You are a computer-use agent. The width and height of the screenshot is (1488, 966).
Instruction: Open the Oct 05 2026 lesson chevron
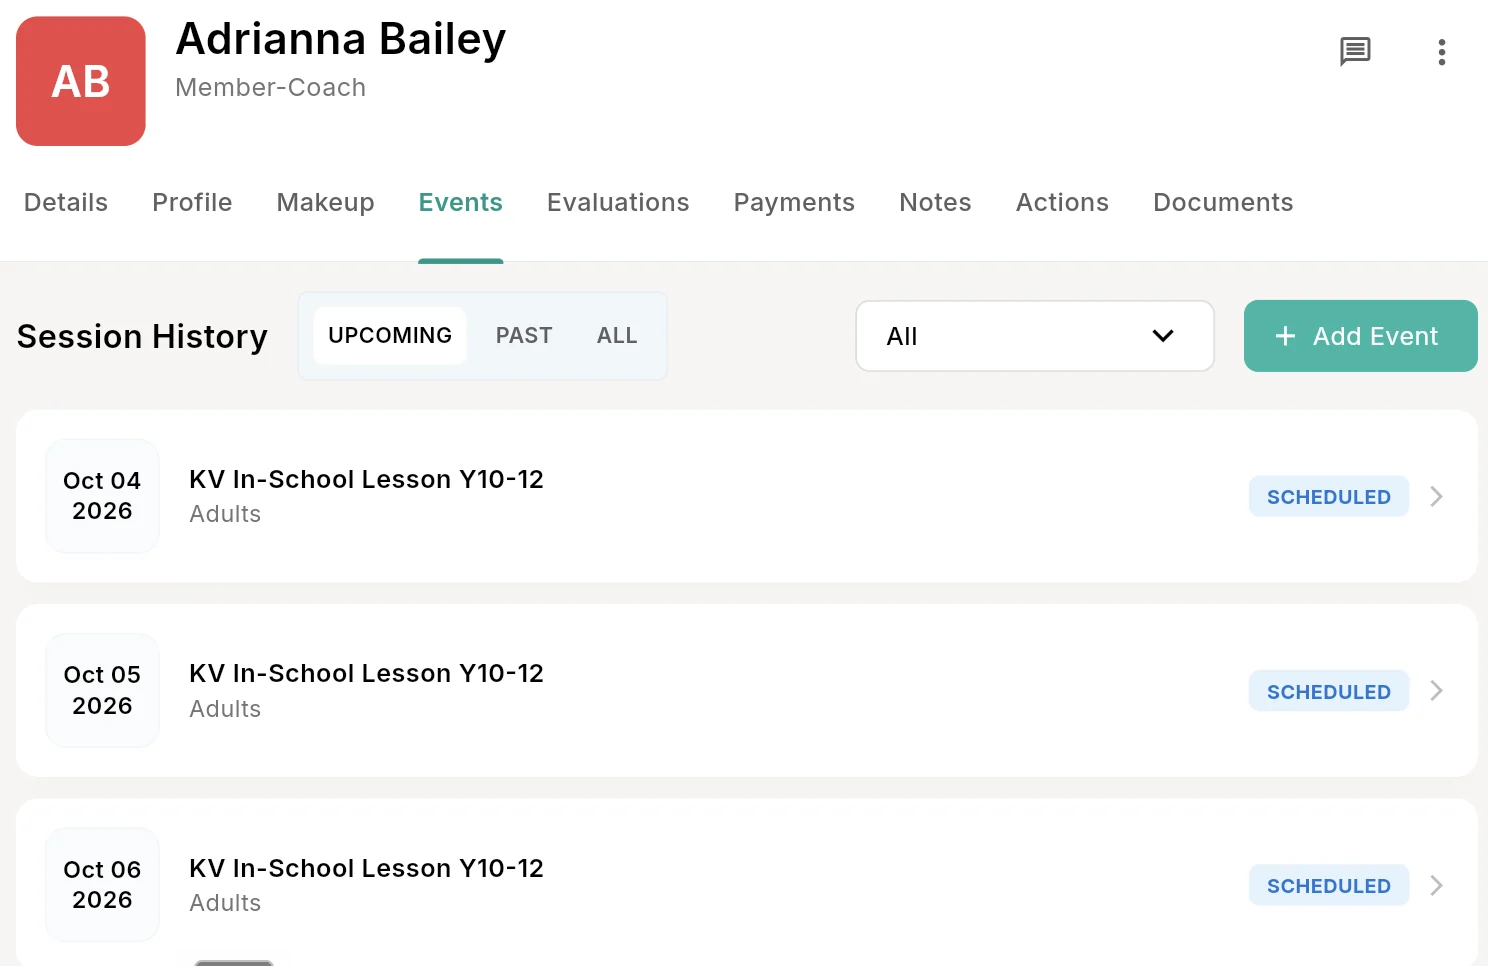[1436, 690]
